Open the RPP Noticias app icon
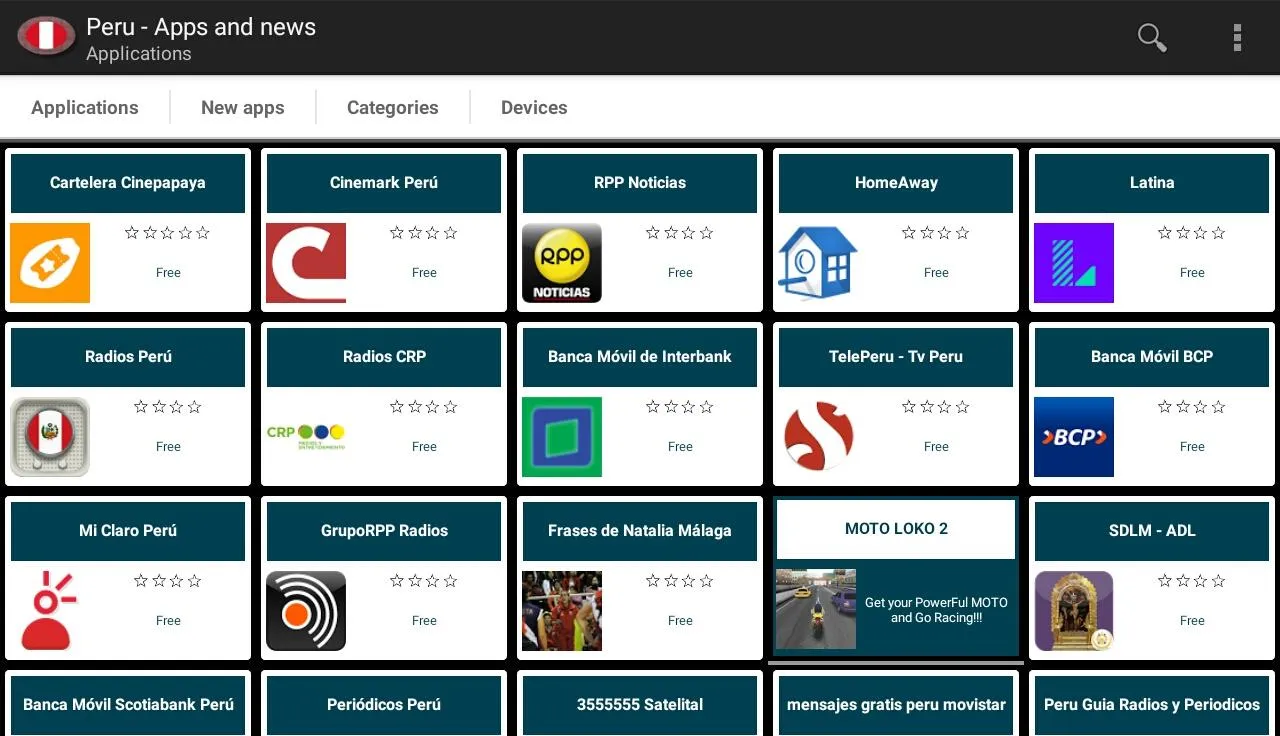 tap(562, 263)
